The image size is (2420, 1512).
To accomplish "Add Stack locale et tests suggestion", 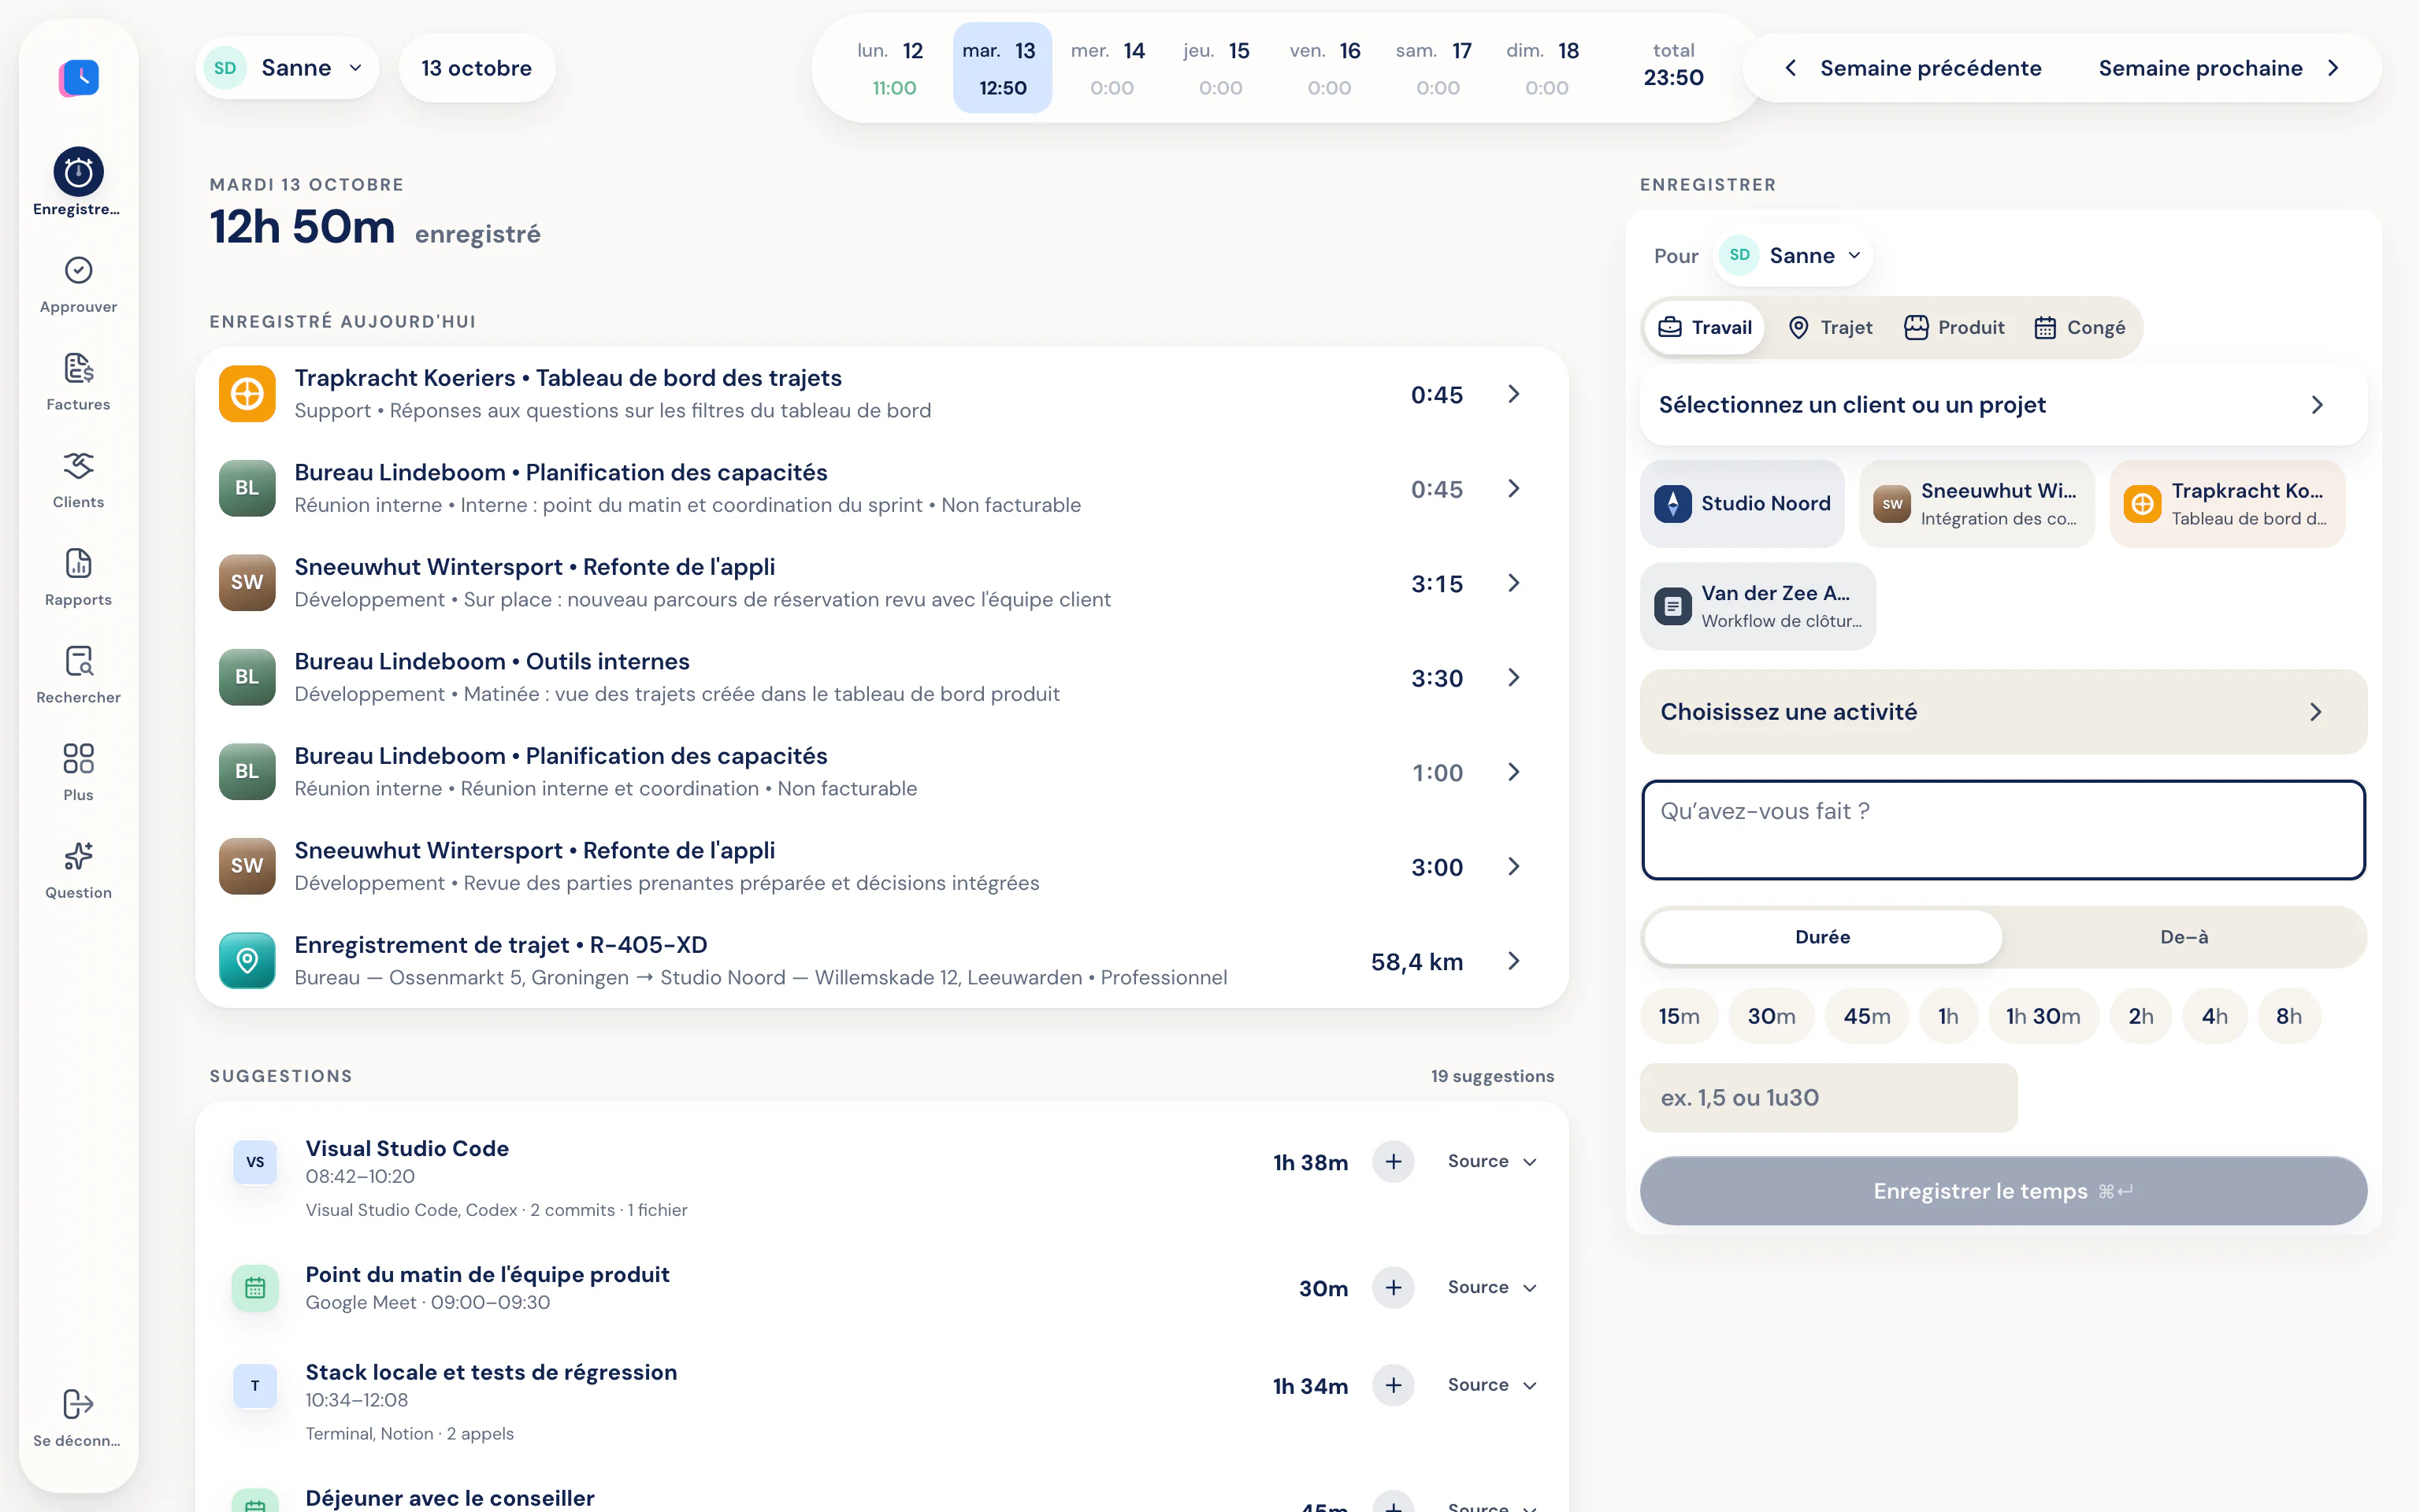I will coord(1393,1385).
